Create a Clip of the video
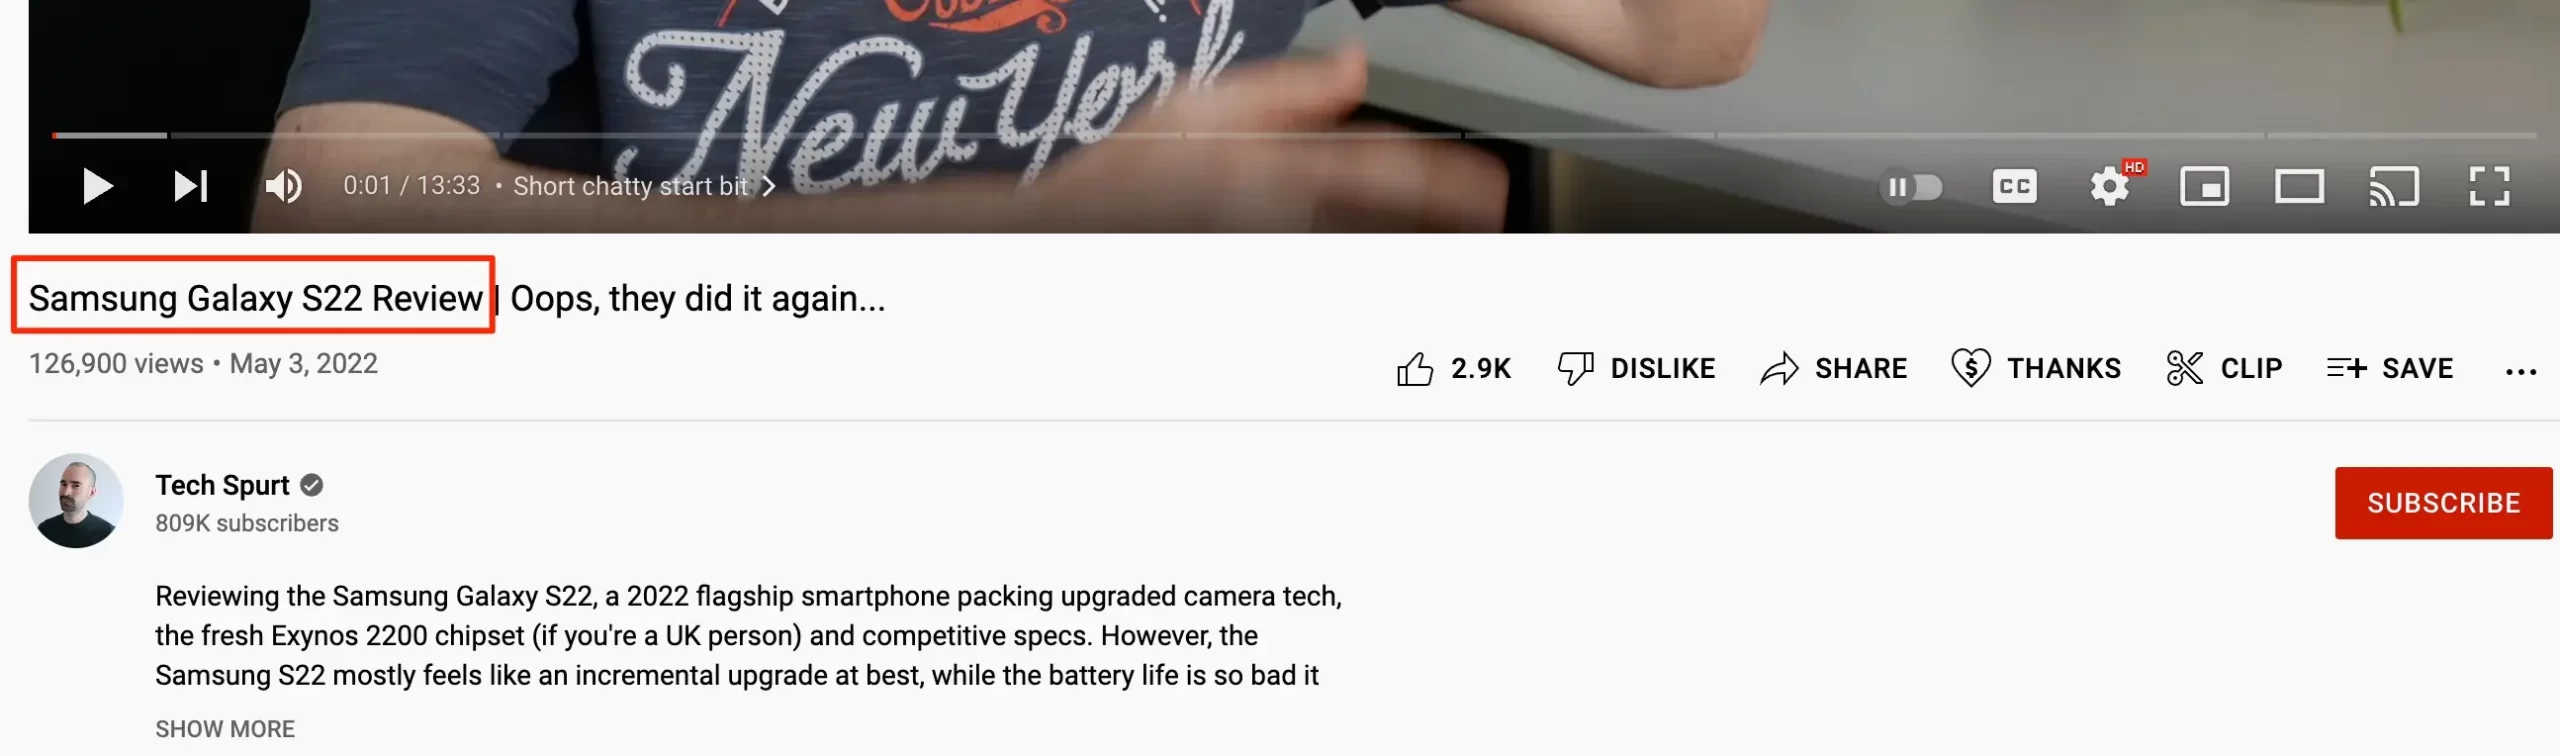The image size is (2560, 756). (2224, 369)
